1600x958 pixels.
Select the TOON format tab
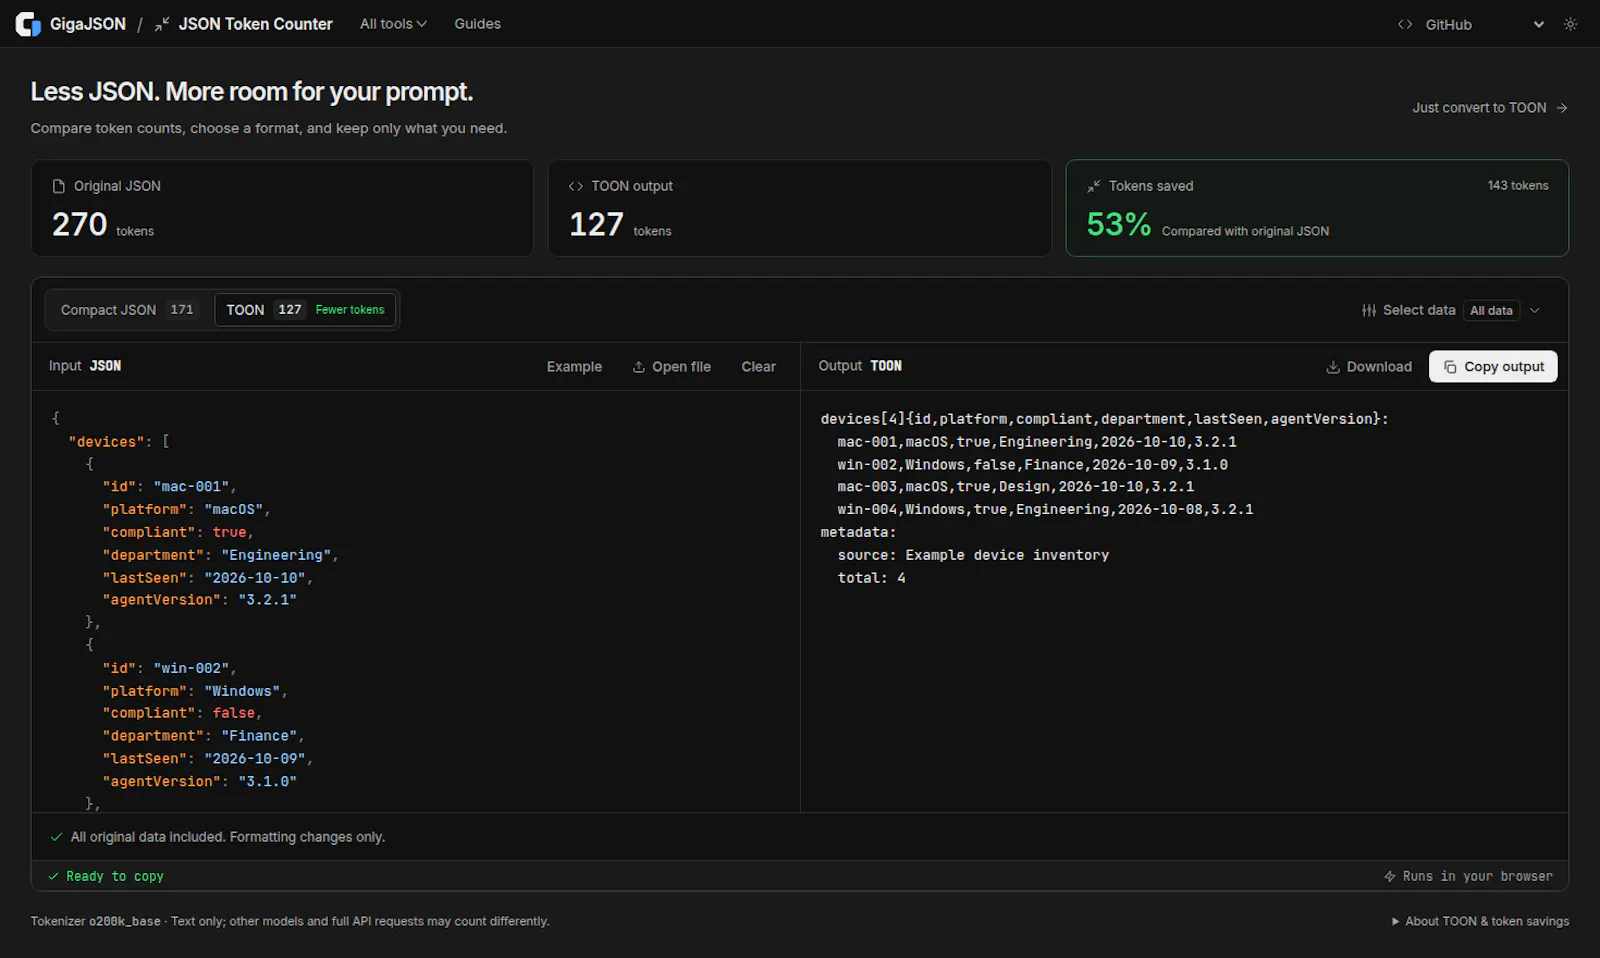click(305, 310)
